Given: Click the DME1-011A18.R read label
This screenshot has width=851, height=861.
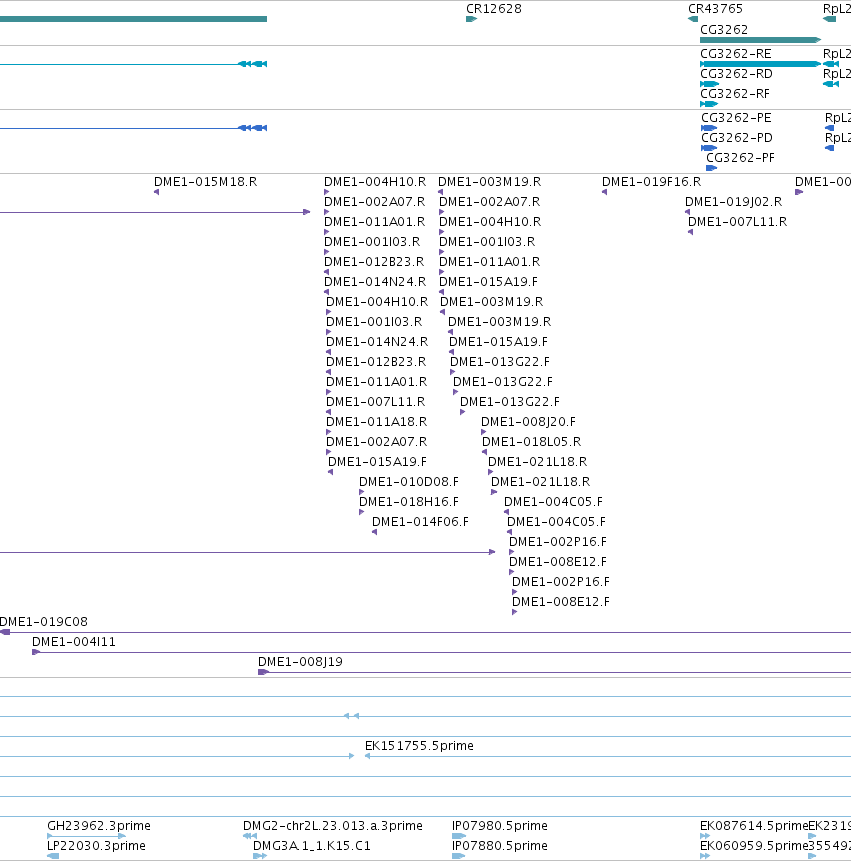Looking at the screenshot, I should pos(377,422).
